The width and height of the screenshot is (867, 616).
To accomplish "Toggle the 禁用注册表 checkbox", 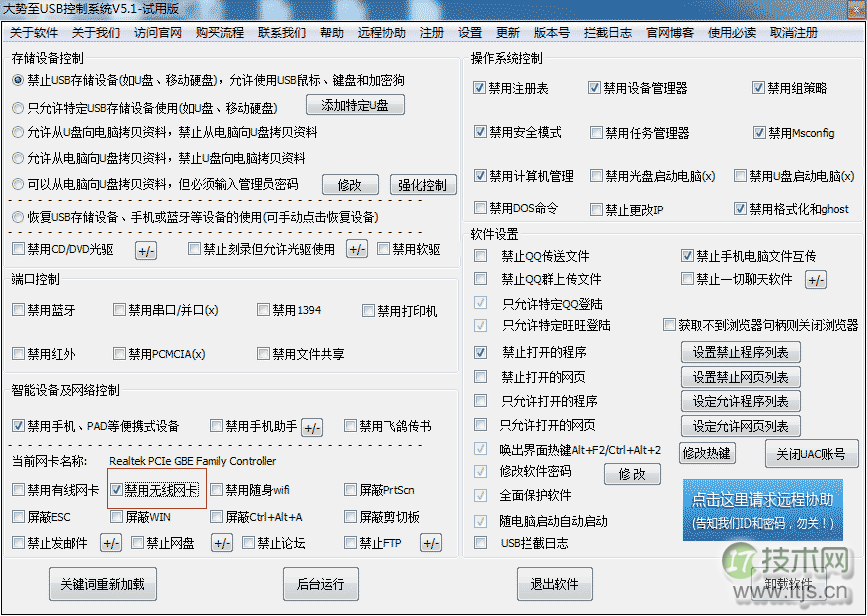I will click(x=480, y=88).
